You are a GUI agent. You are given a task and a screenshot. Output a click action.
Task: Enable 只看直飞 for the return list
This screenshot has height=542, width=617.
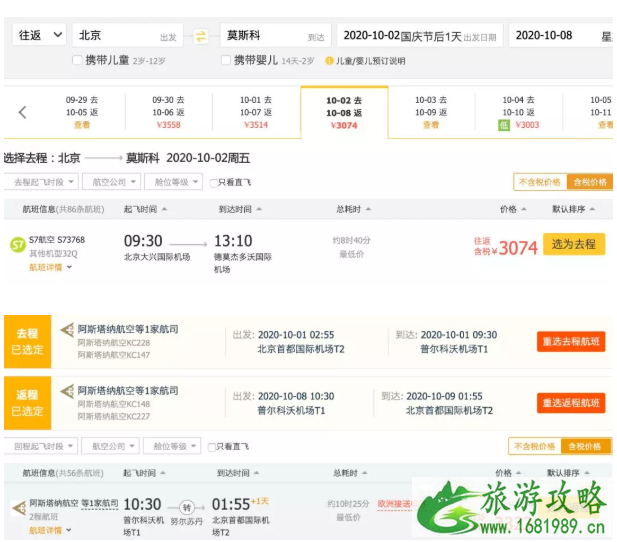[x=212, y=447]
